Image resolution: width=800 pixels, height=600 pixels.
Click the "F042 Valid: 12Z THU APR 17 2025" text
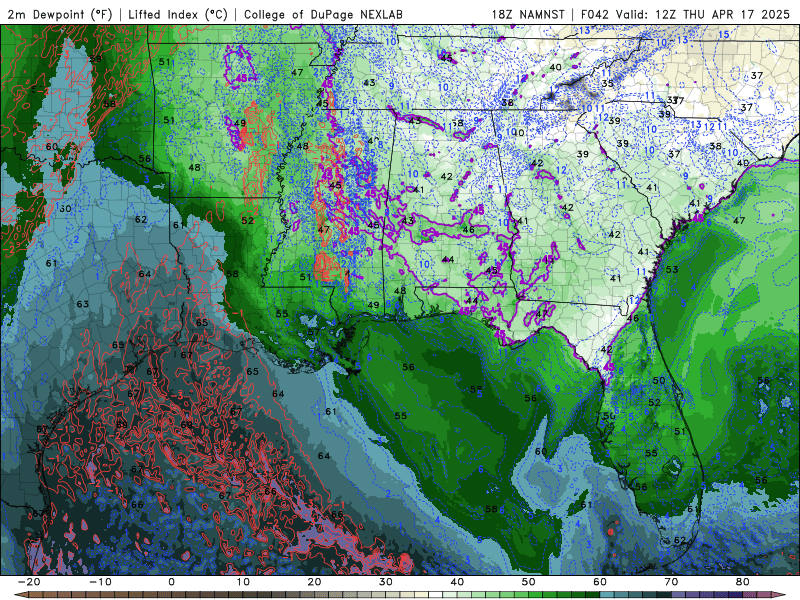pyautogui.click(x=685, y=14)
